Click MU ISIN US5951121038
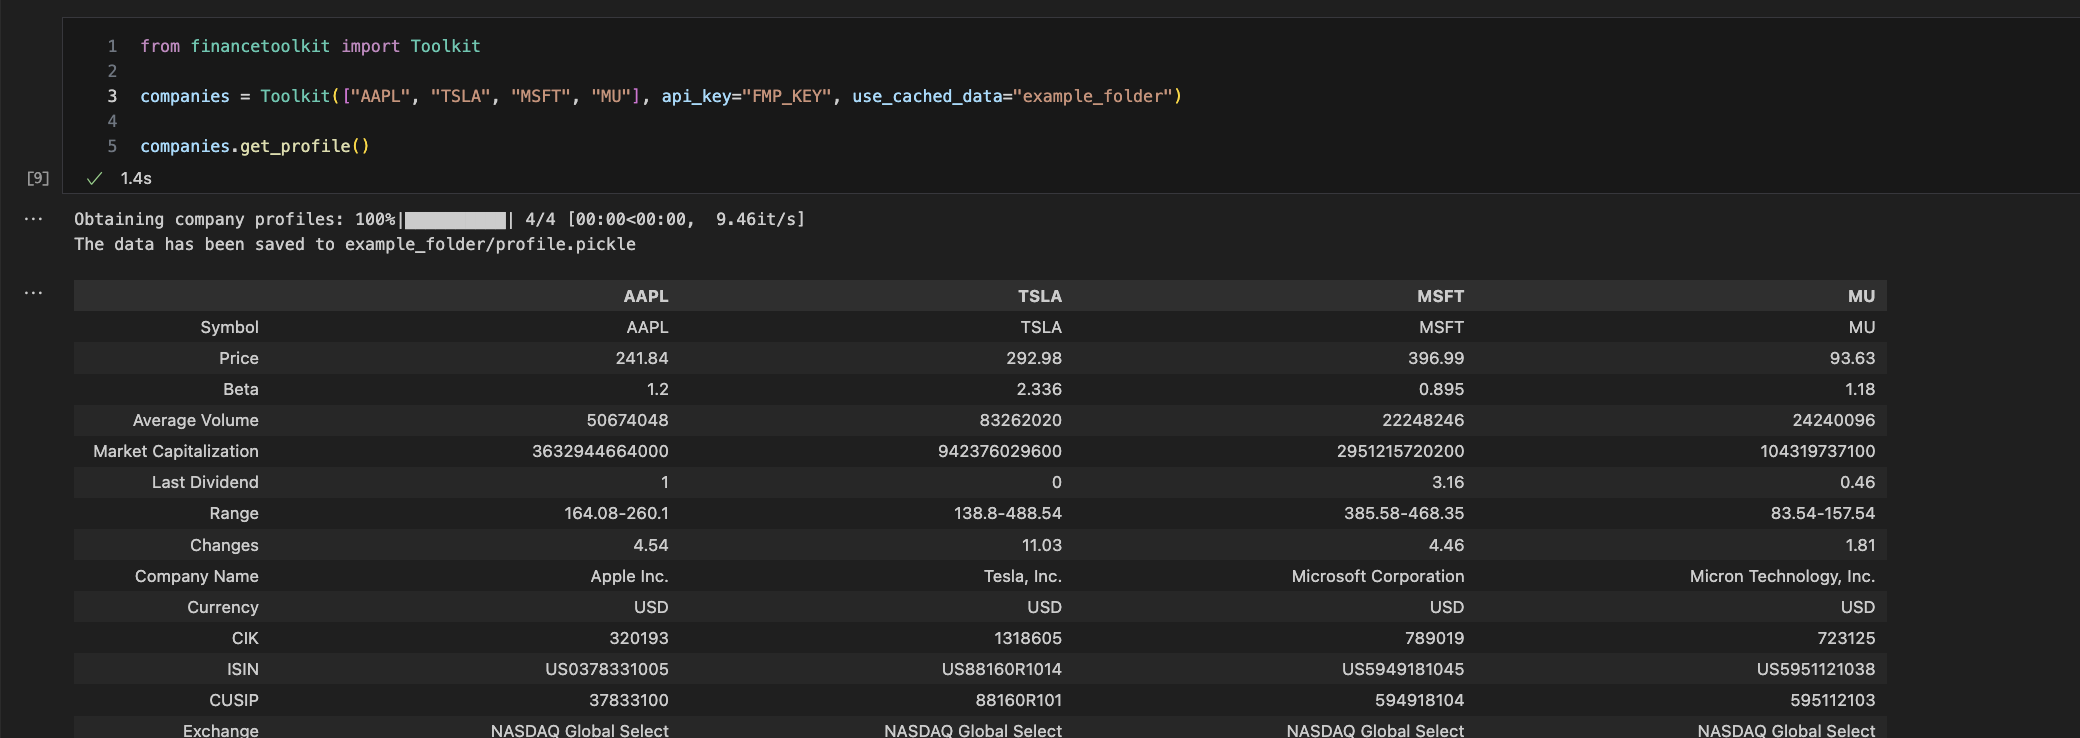Viewport: 2080px width, 738px height. point(1816,669)
